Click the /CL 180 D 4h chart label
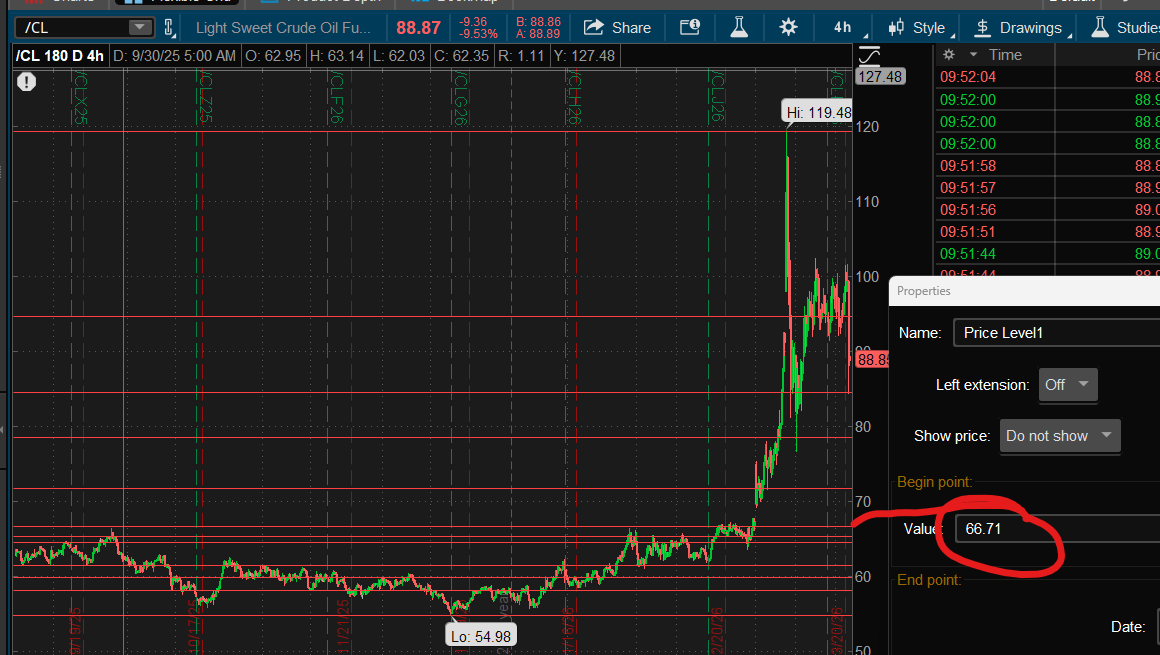1160x655 pixels. (x=60, y=56)
